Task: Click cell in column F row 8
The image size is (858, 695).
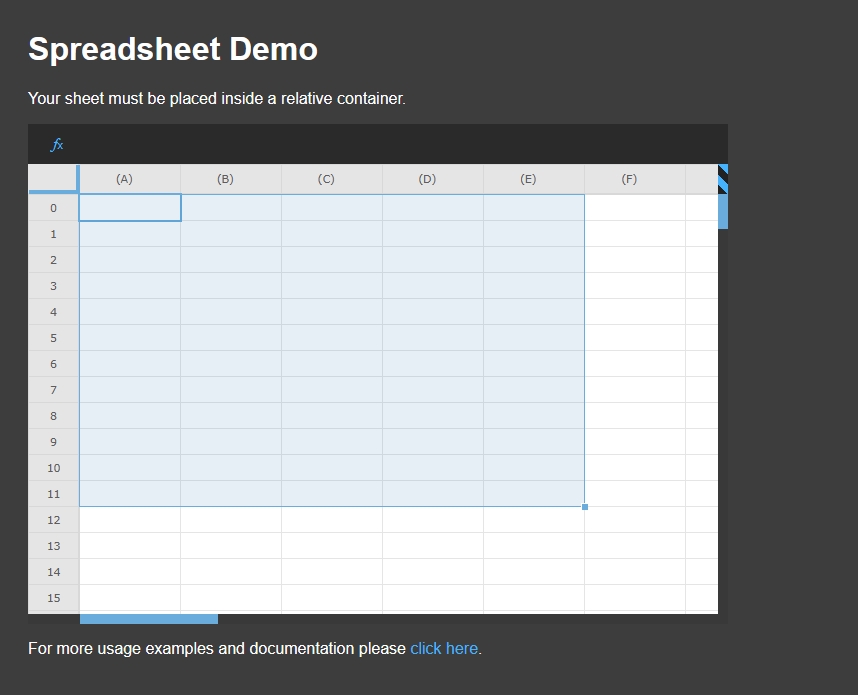Action: [635, 416]
